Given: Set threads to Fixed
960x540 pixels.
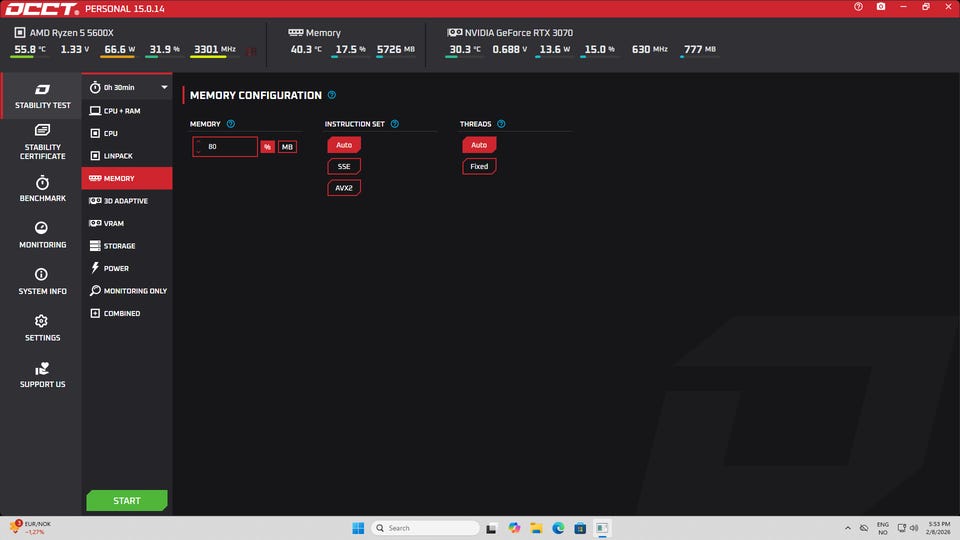Looking at the screenshot, I should click(x=479, y=167).
